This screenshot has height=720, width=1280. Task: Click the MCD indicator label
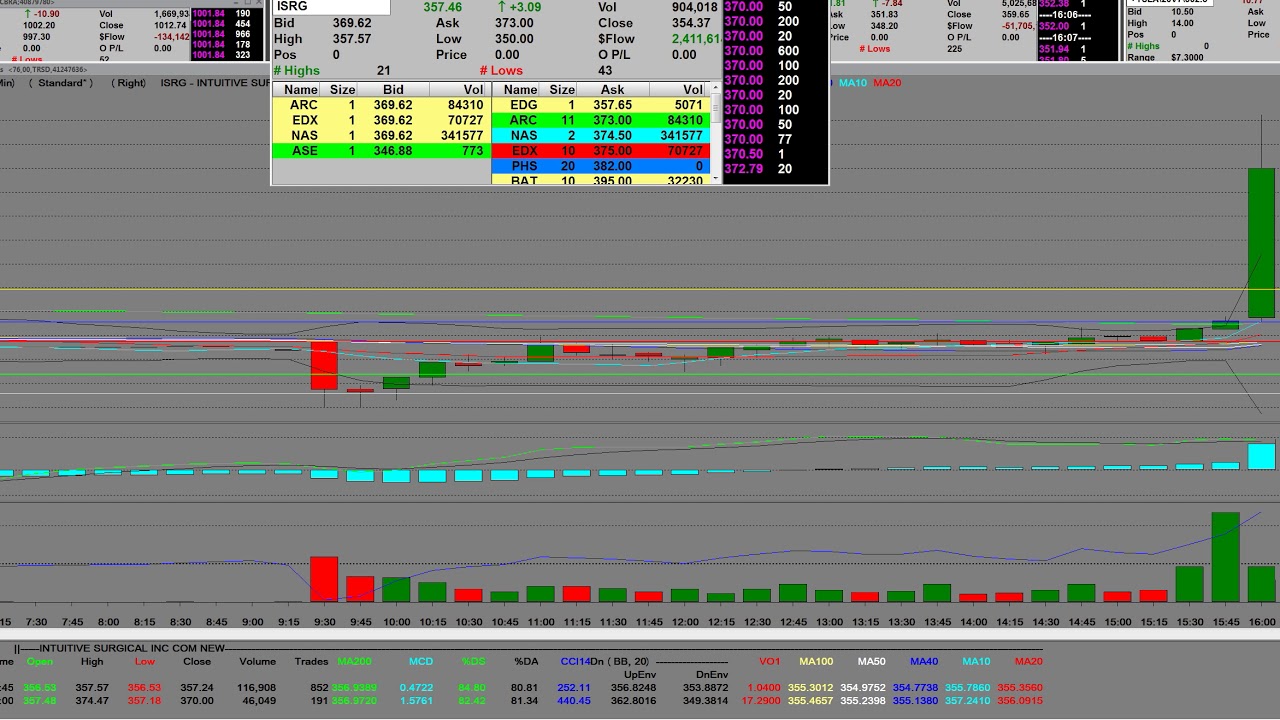pyautogui.click(x=421, y=661)
